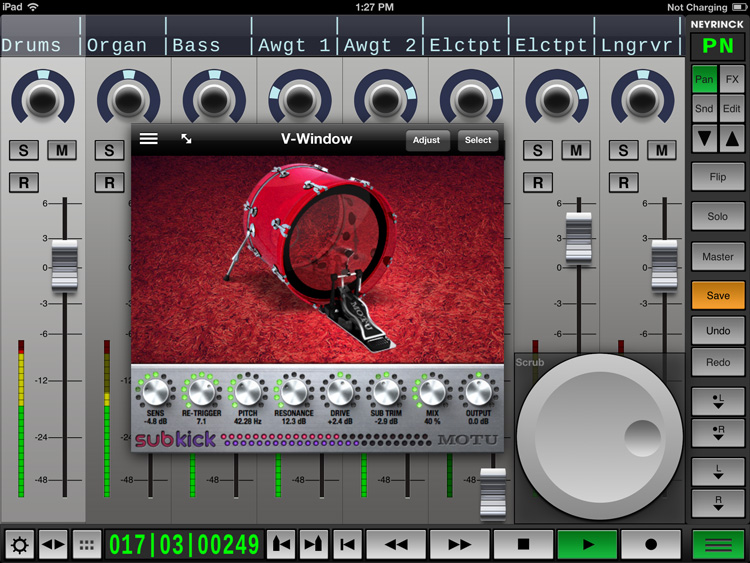The width and height of the screenshot is (750, 563).
Task: Mute the Drums channel
Action: click(x=62, y=150)
